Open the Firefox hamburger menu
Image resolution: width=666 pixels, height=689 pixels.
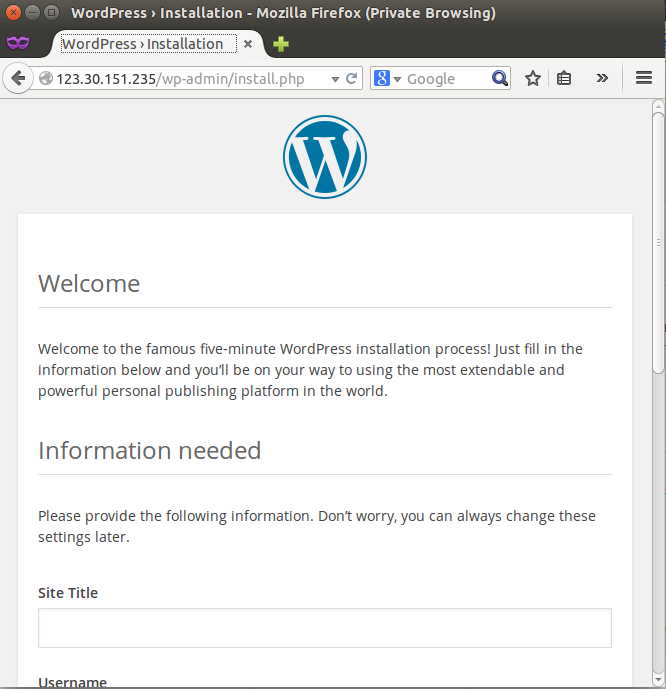tap(644, 78)
